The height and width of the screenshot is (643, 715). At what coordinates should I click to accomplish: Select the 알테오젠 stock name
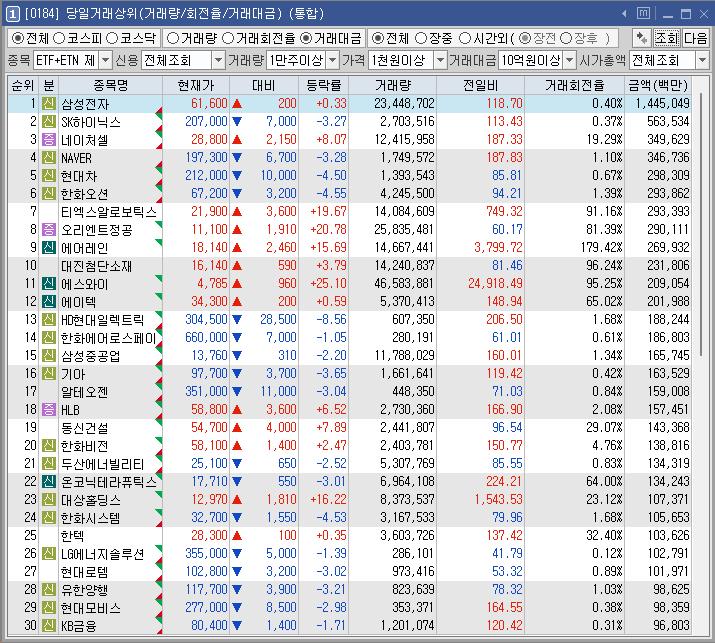85,392
